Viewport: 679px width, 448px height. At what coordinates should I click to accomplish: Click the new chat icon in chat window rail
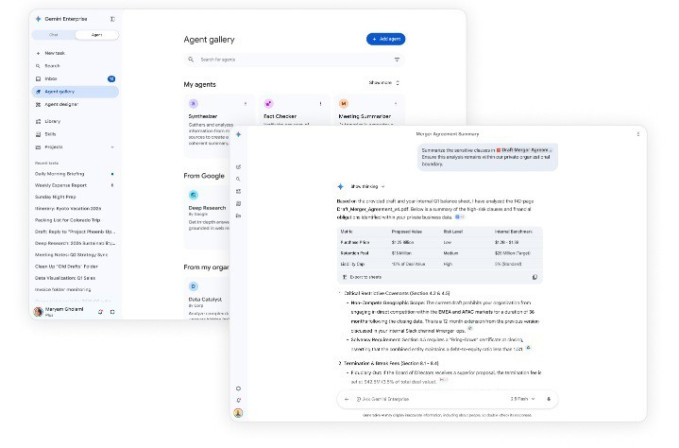click(238, 167)
